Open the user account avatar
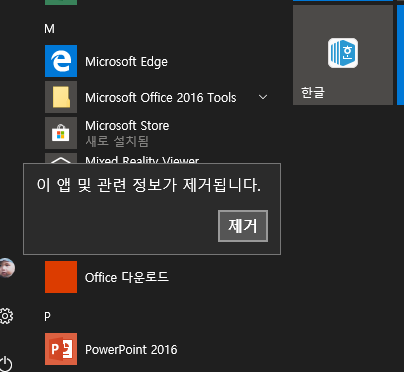This screenshot has height=372, width=404. pyautogui.click(x=7, y=268)
